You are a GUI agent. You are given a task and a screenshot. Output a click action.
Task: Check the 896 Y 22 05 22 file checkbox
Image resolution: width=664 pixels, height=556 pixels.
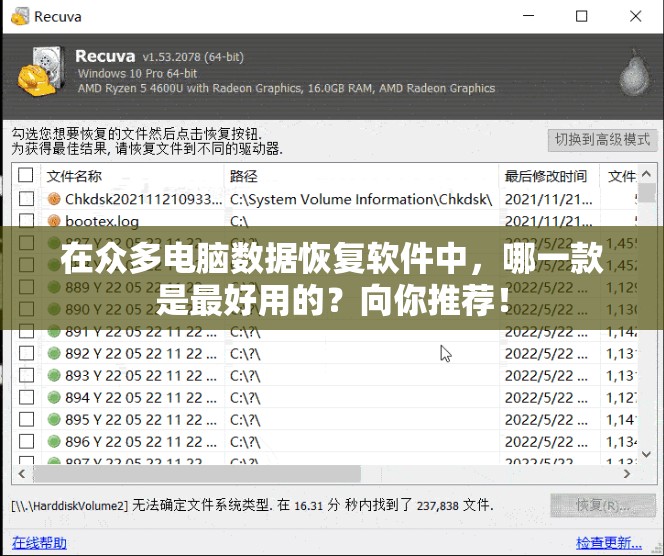tap(26, 441)
